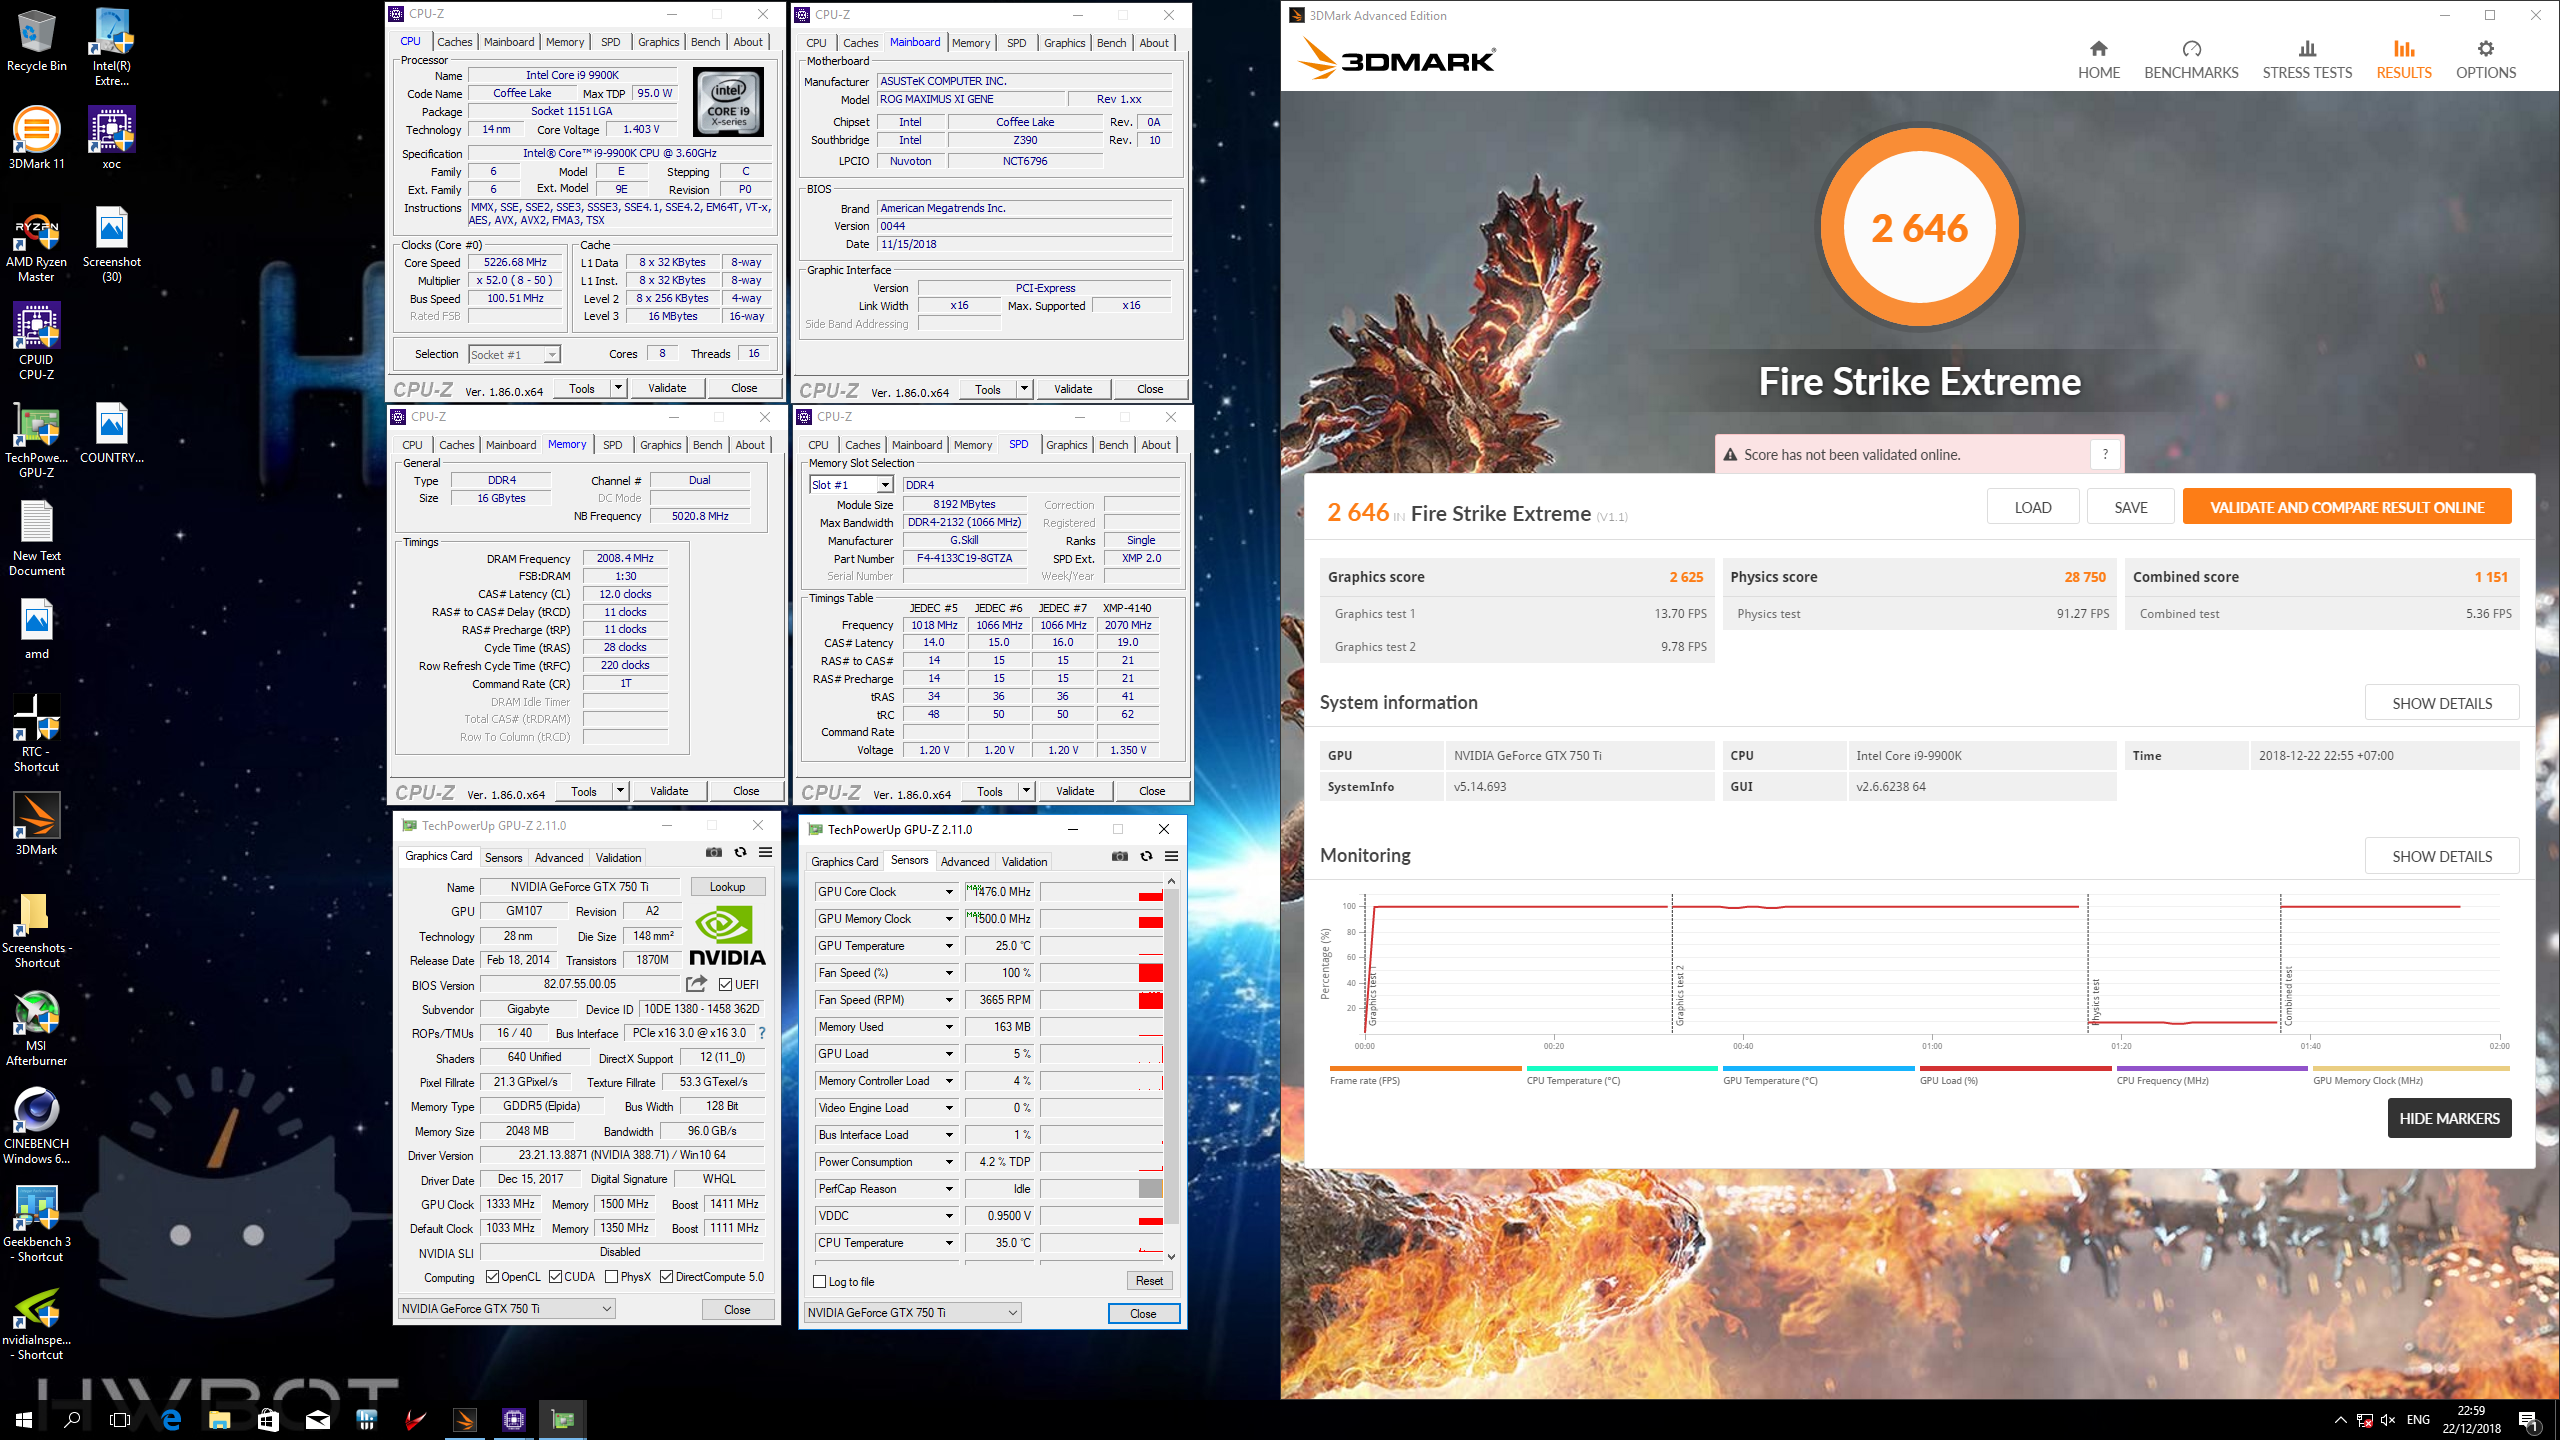This screenshot has height=1440, width=2560.
Task: Open Geekbench 3 desktop shortcut
Action: pyautogui.click(x=37, y=1224)
